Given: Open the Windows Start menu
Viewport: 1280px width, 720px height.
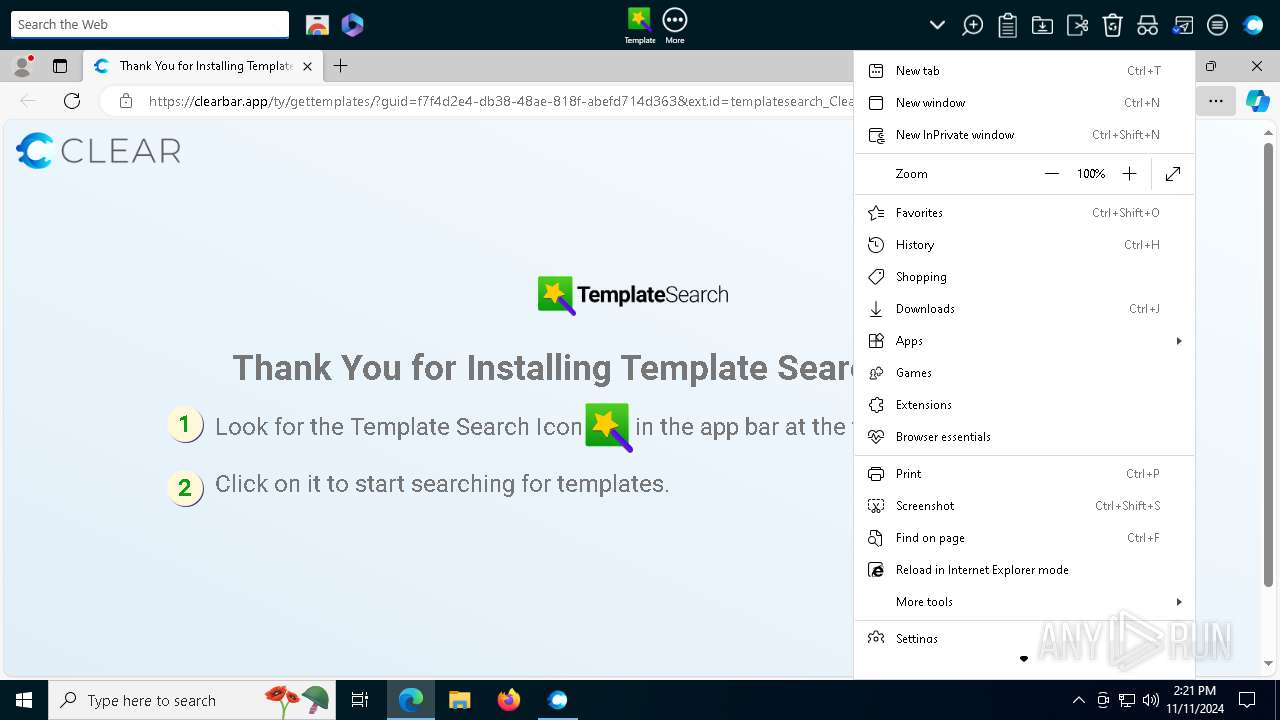Looking at the screenshot, I should pyautogui.click(x=24, y=700).
